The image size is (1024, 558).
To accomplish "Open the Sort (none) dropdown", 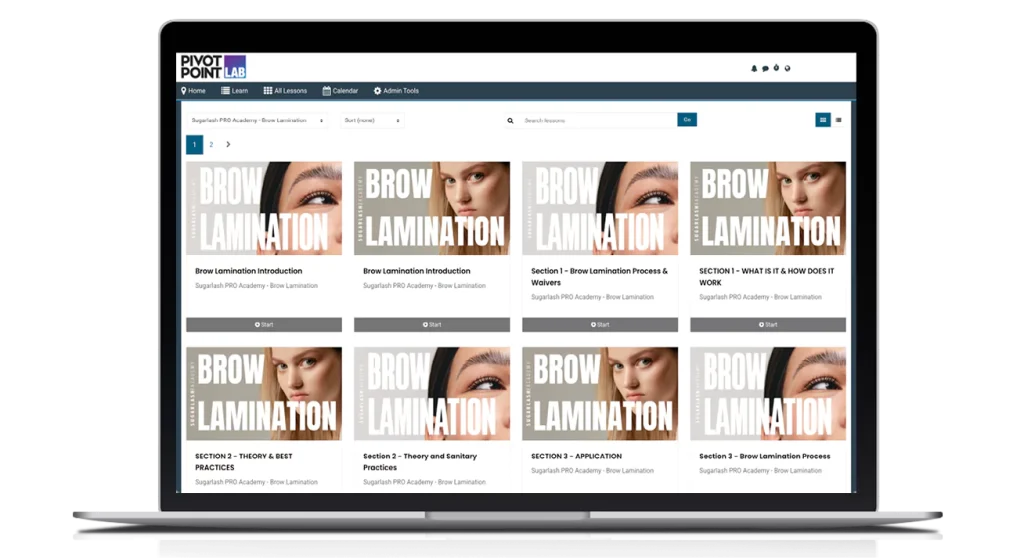I will (x=372, y=120).
